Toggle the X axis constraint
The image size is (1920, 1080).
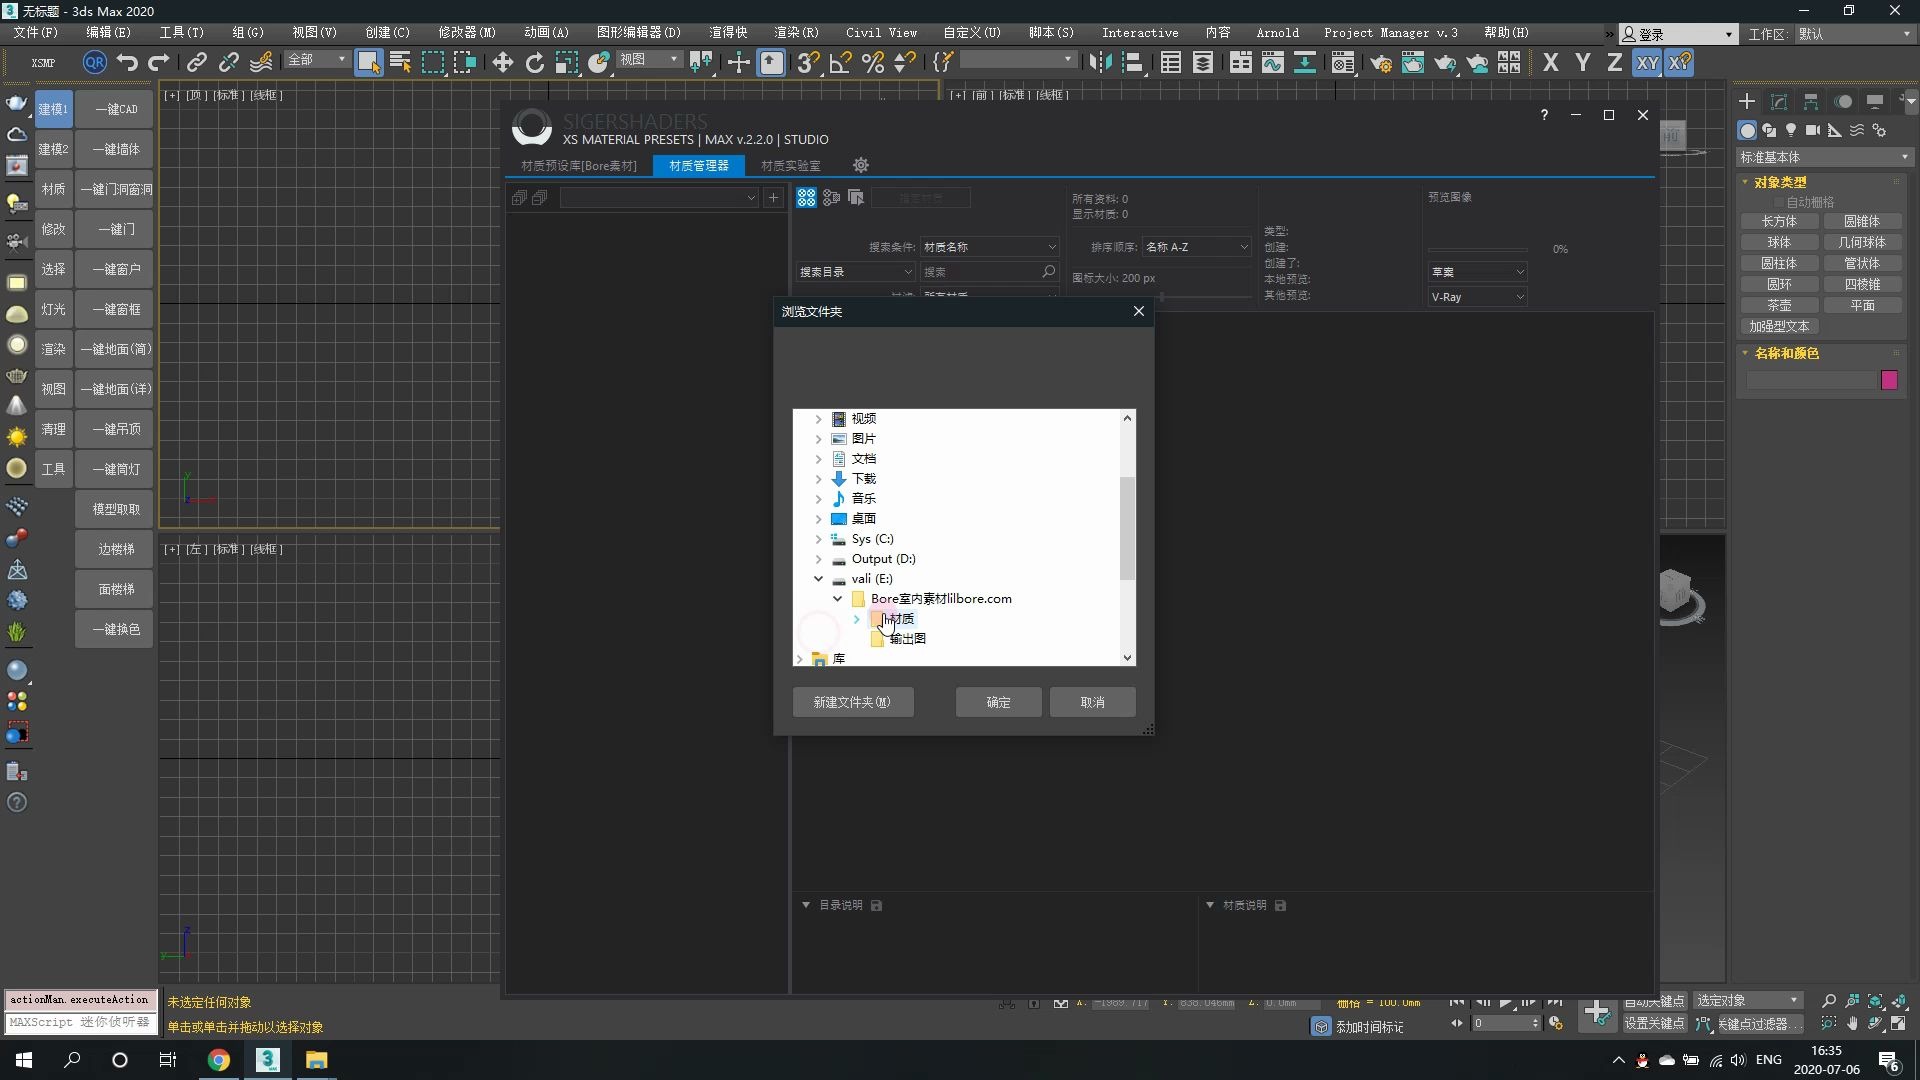coord(1551,63)
